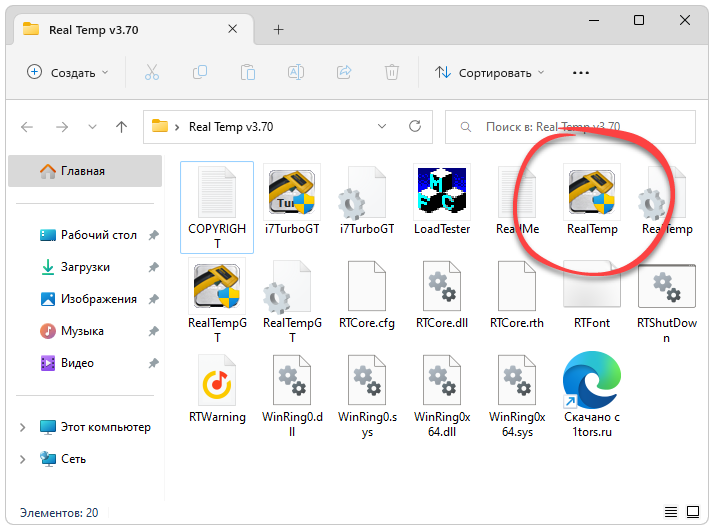Unpin Рабочий стол via its pin icon
Image resolution: width=711 pixels, height=529 pixels.
(154, 235)
